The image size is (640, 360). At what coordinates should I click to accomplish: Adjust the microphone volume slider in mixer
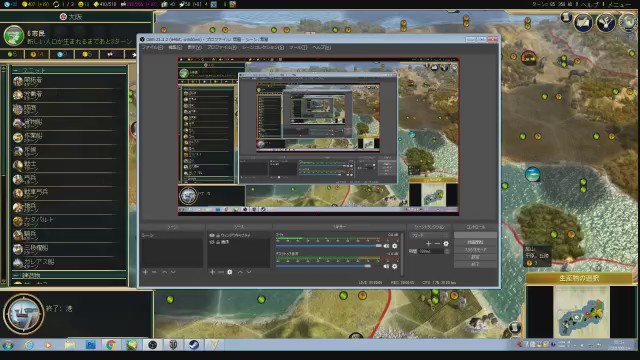pos(329,246)
